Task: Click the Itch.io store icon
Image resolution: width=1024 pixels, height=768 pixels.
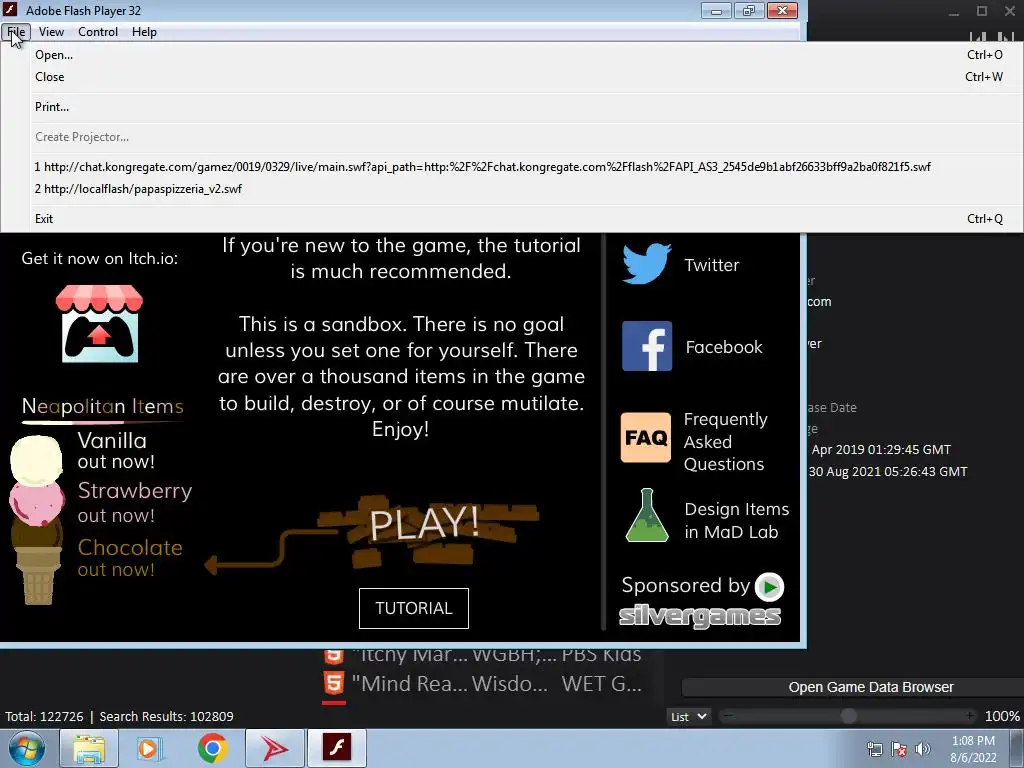Action: [x=99, y=323]
